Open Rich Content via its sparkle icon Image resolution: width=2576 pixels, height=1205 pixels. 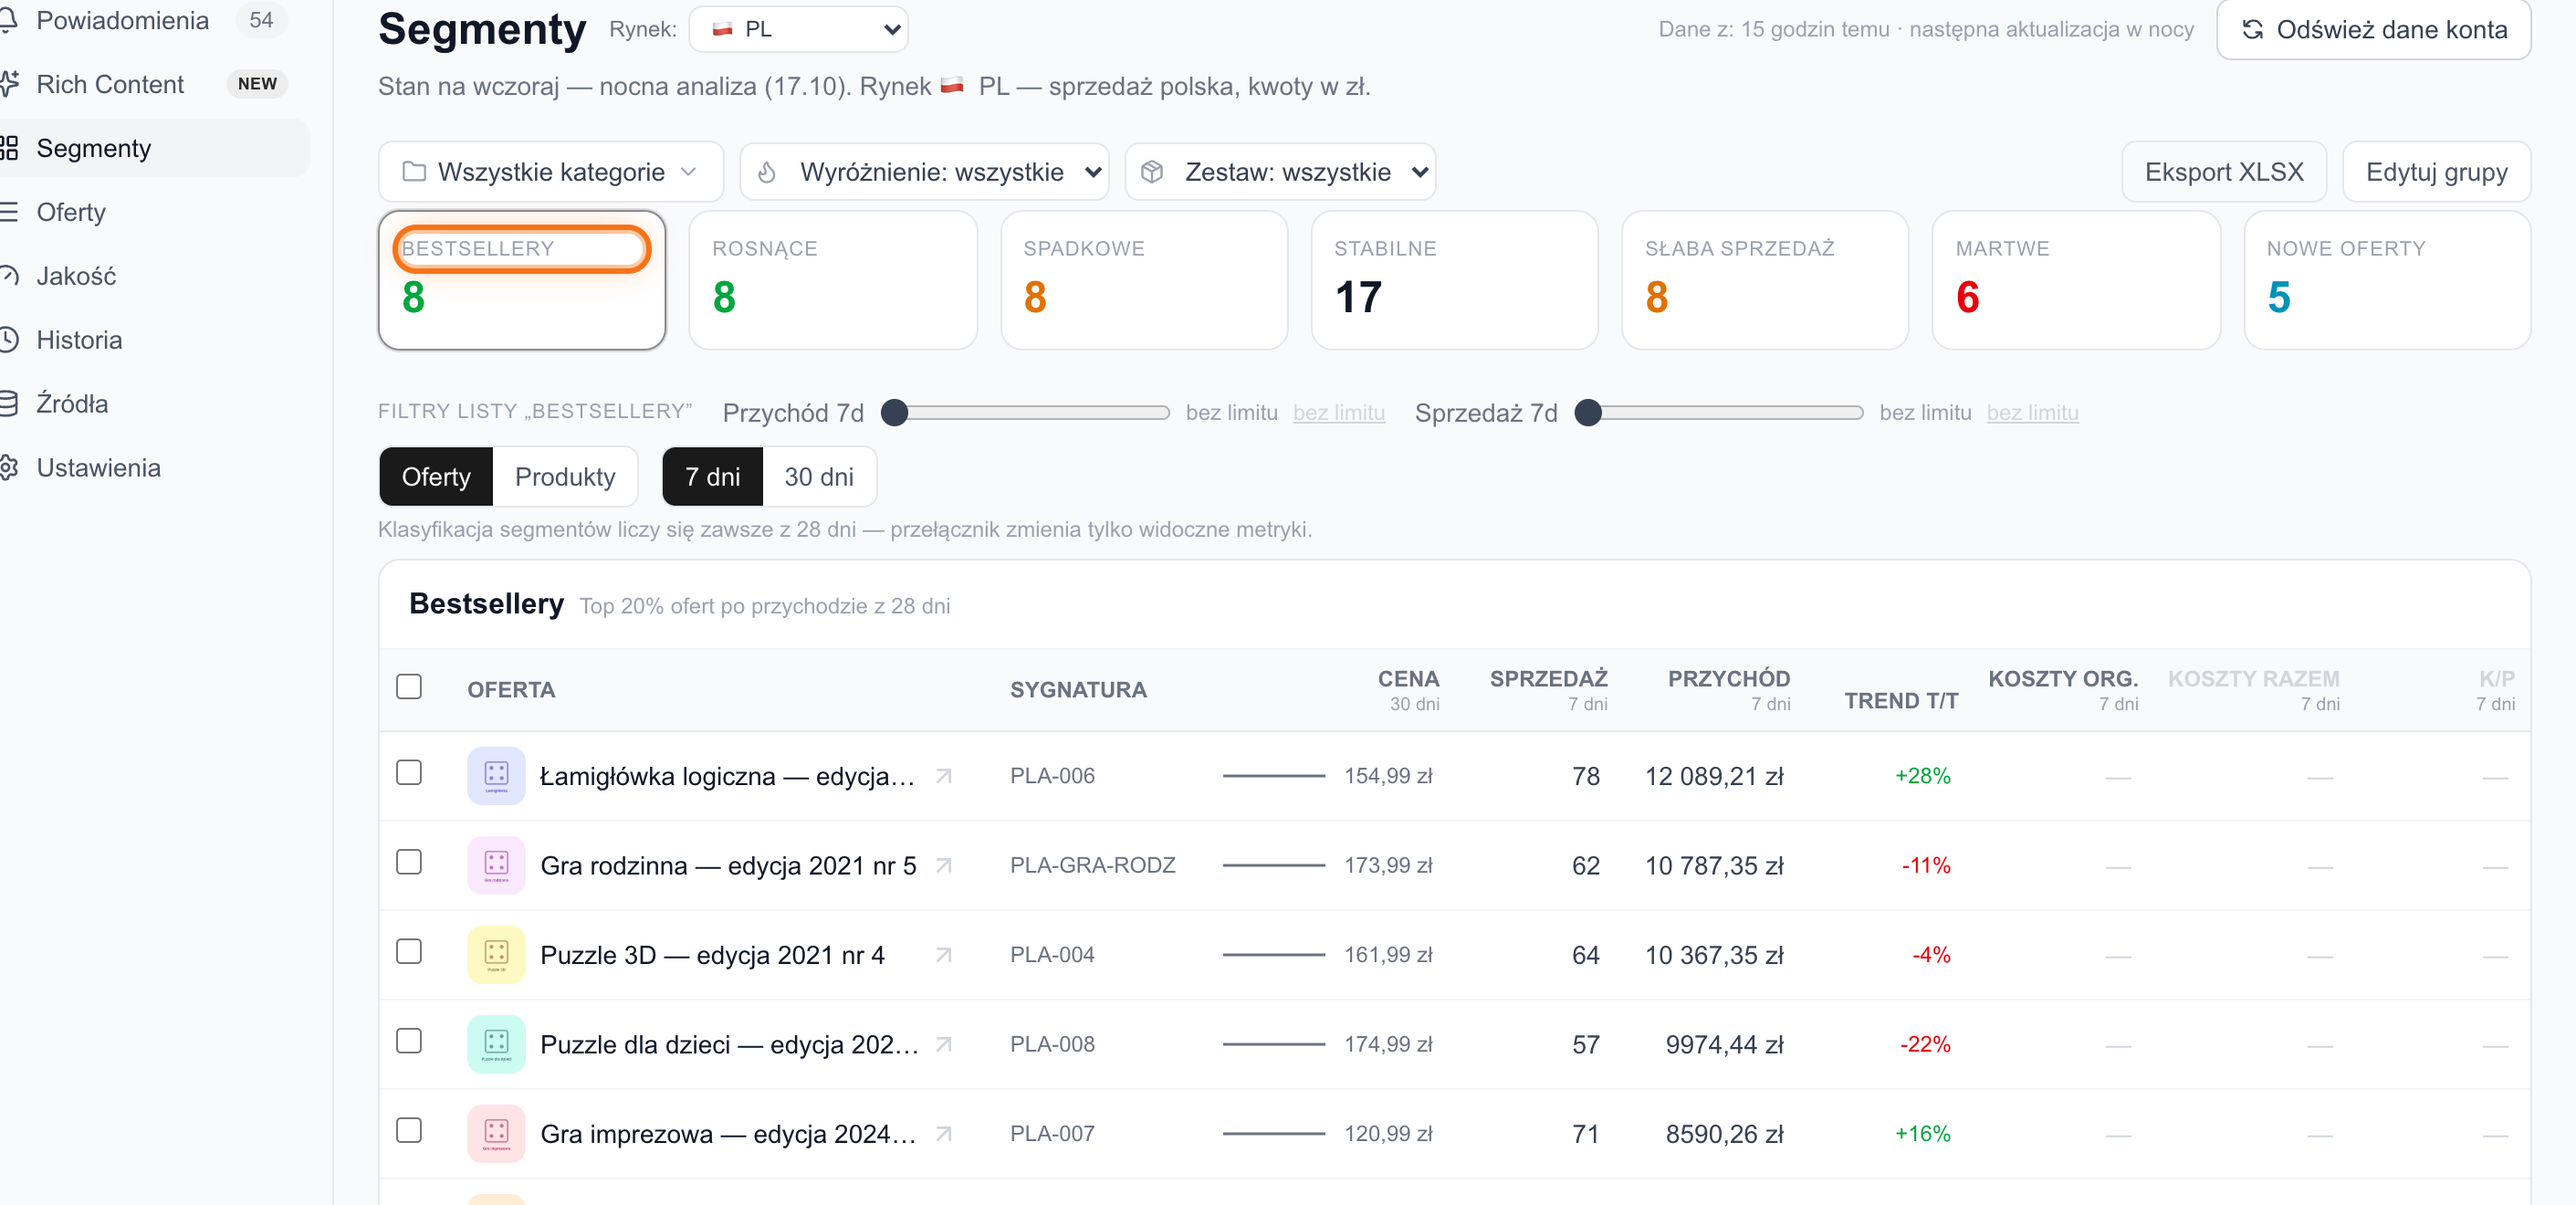[9, 84]
